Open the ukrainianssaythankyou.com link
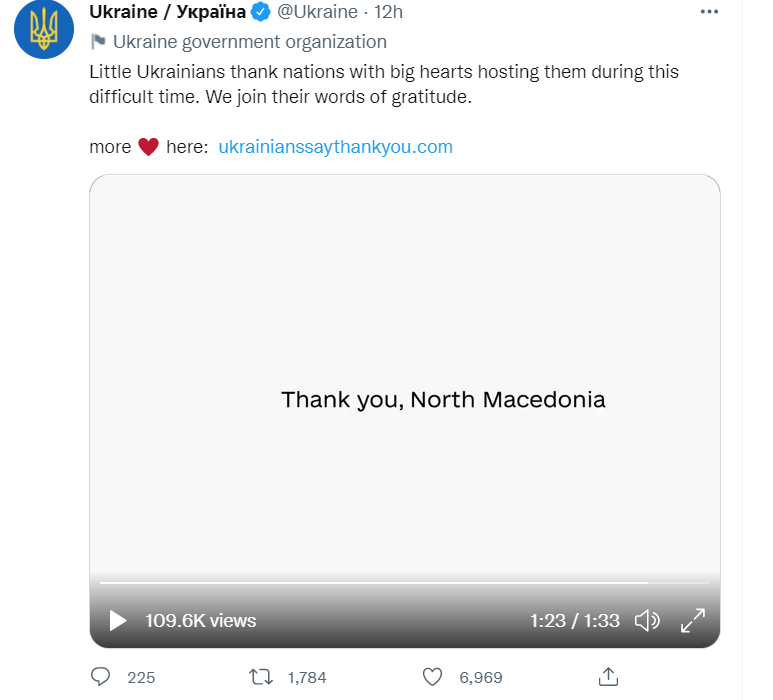Screen dimensions: 773x700 (x=335, y=147)
